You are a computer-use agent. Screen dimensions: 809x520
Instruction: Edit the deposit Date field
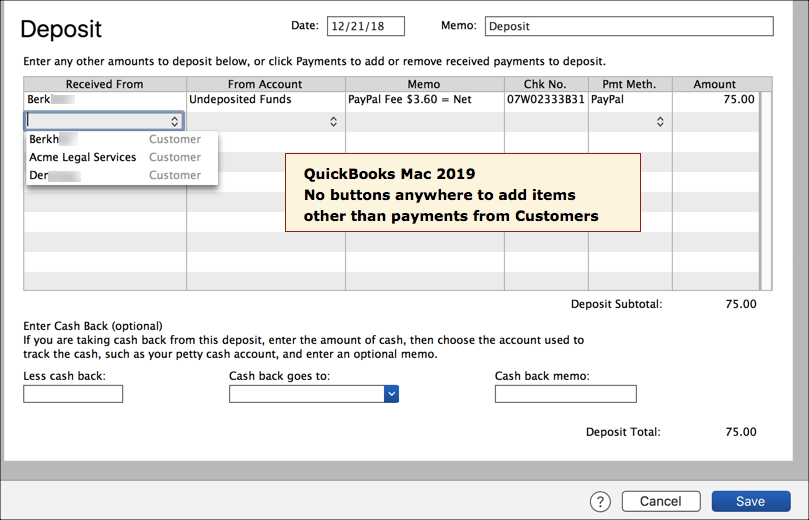point(365,26)
